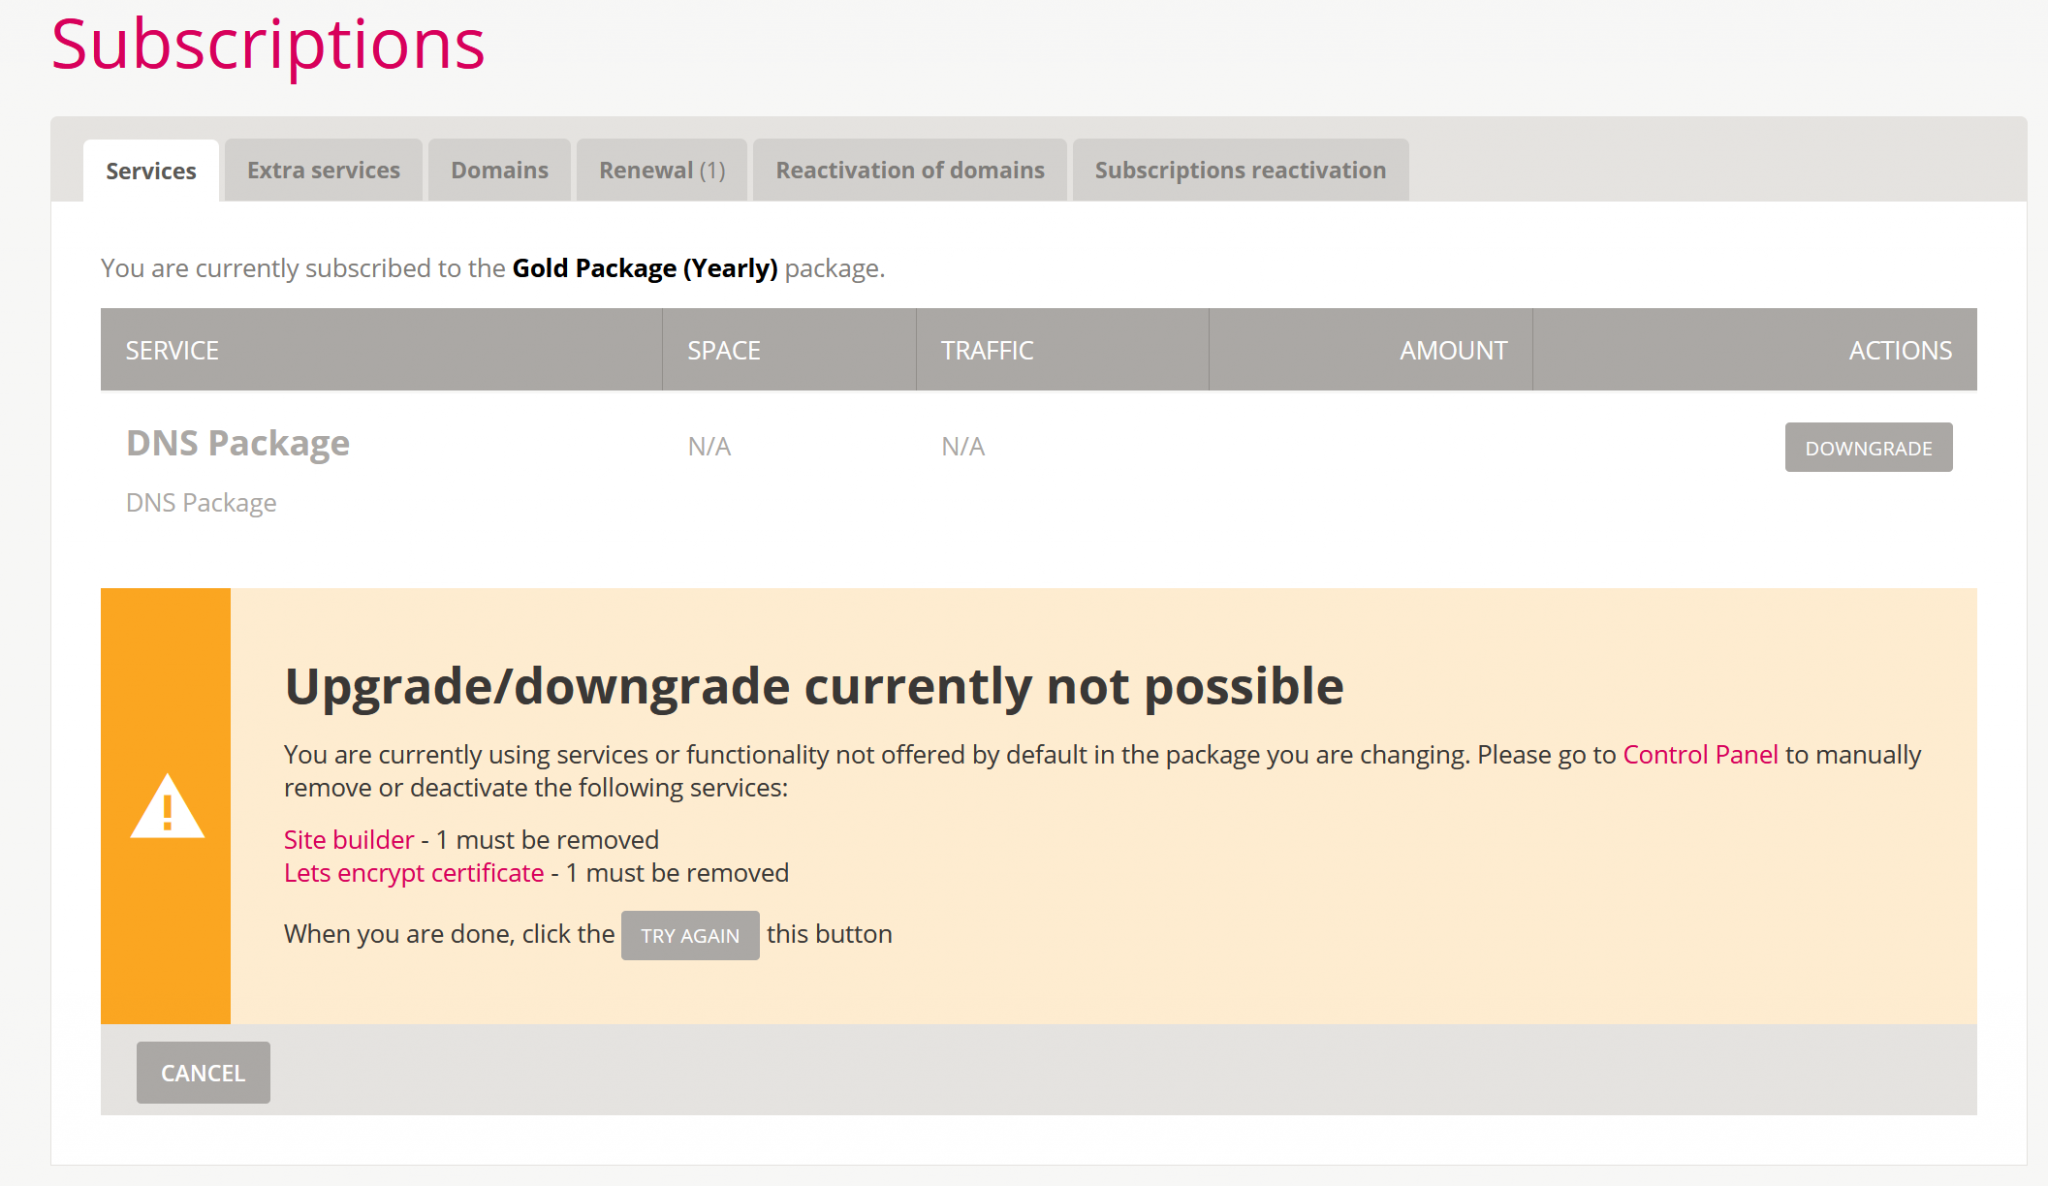Open the Lets encrypt certificate link
Image resolution: width=2048 pixels, height=1186 pixels.
414,872
